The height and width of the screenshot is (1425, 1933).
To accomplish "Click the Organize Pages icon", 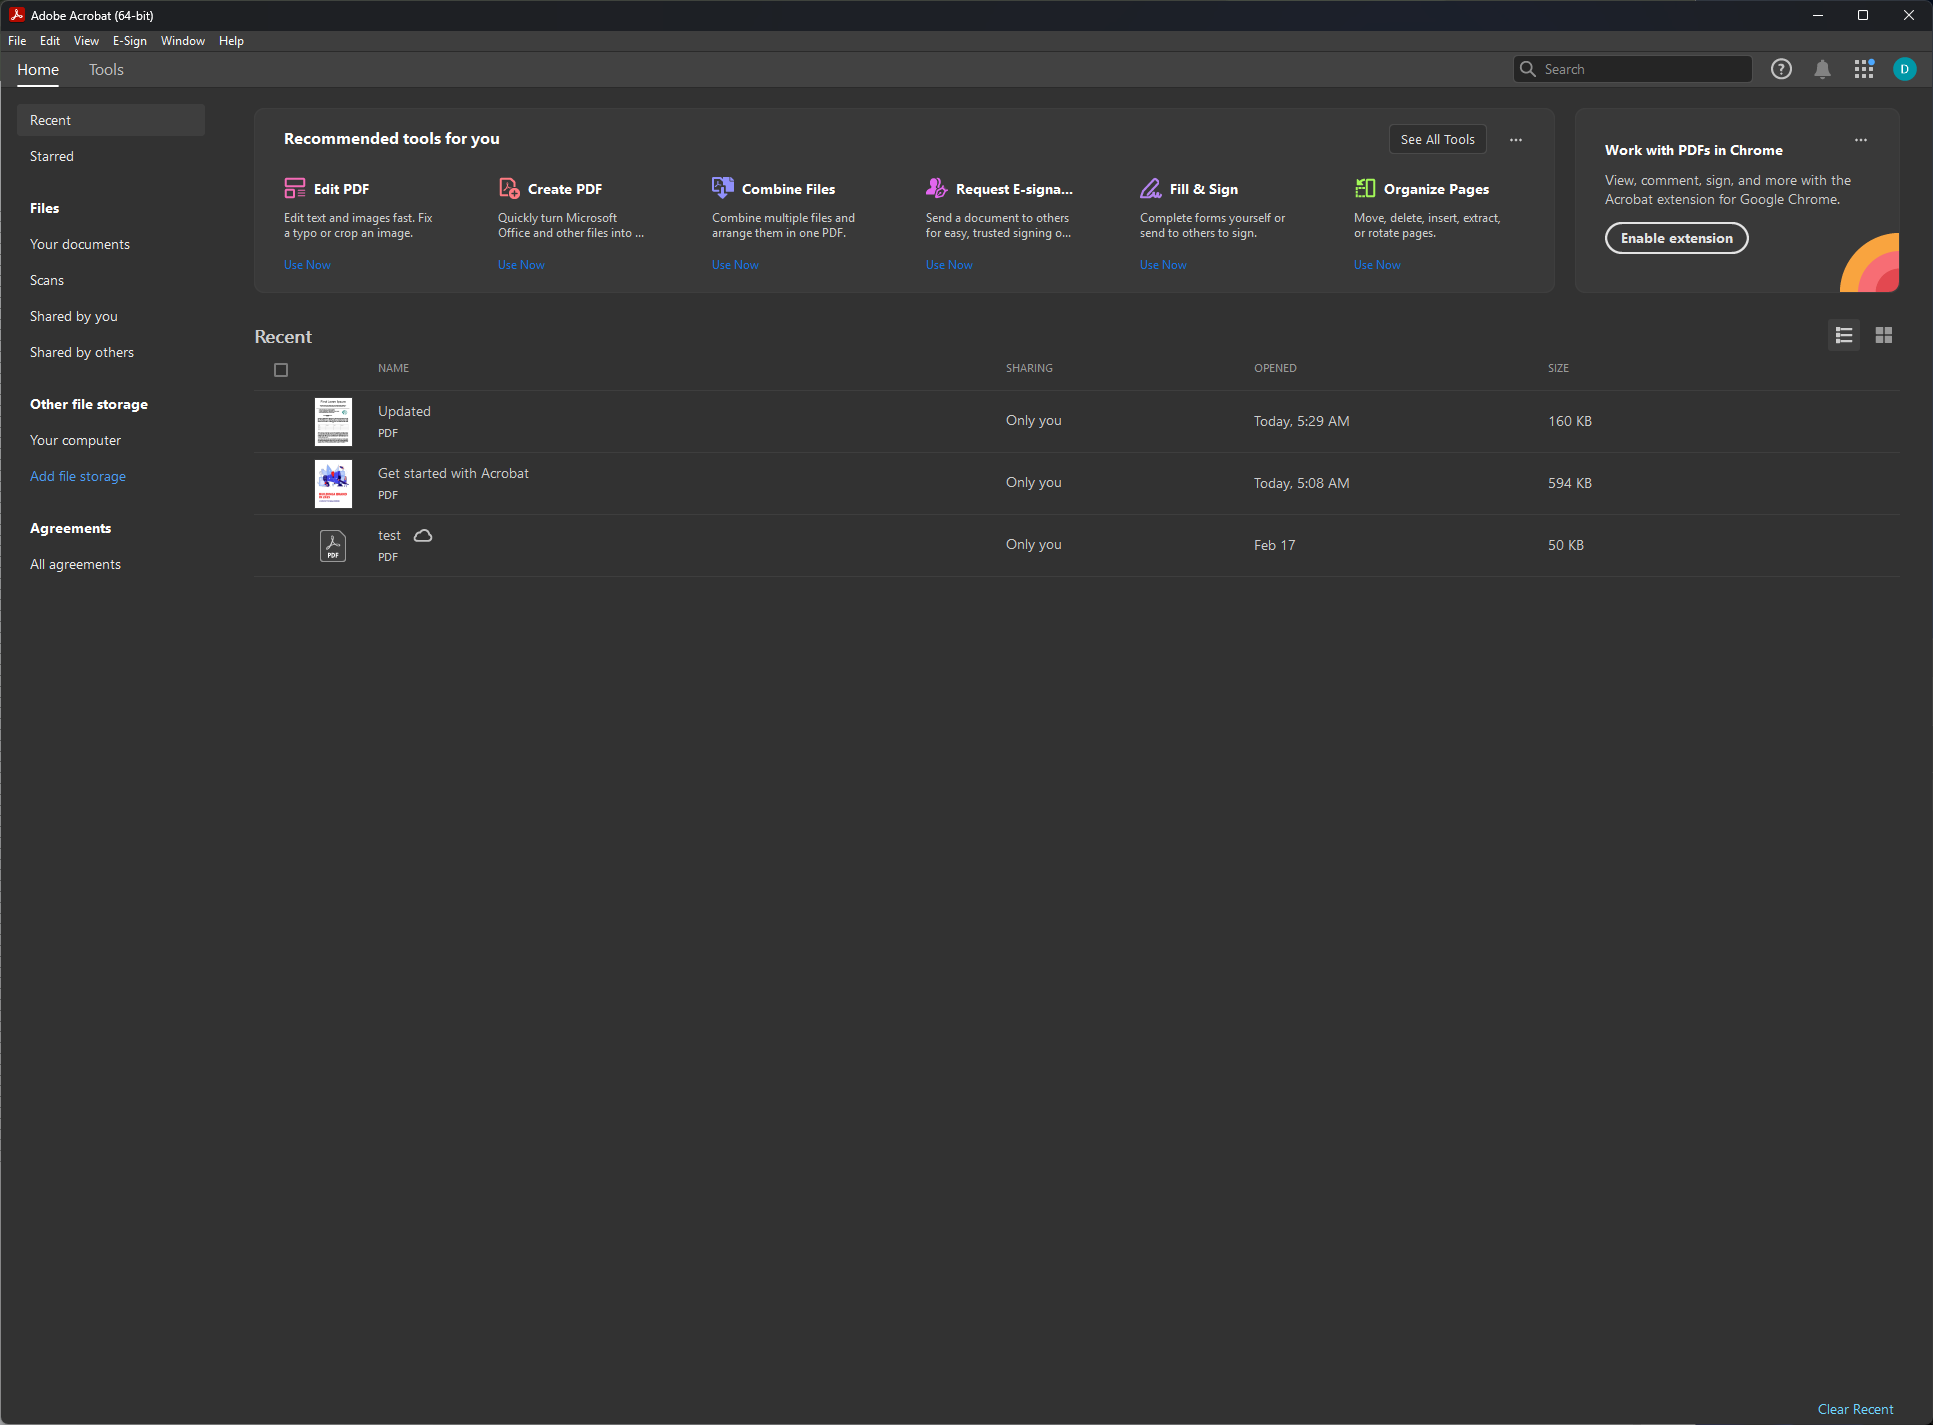I will coord(1365,188).
